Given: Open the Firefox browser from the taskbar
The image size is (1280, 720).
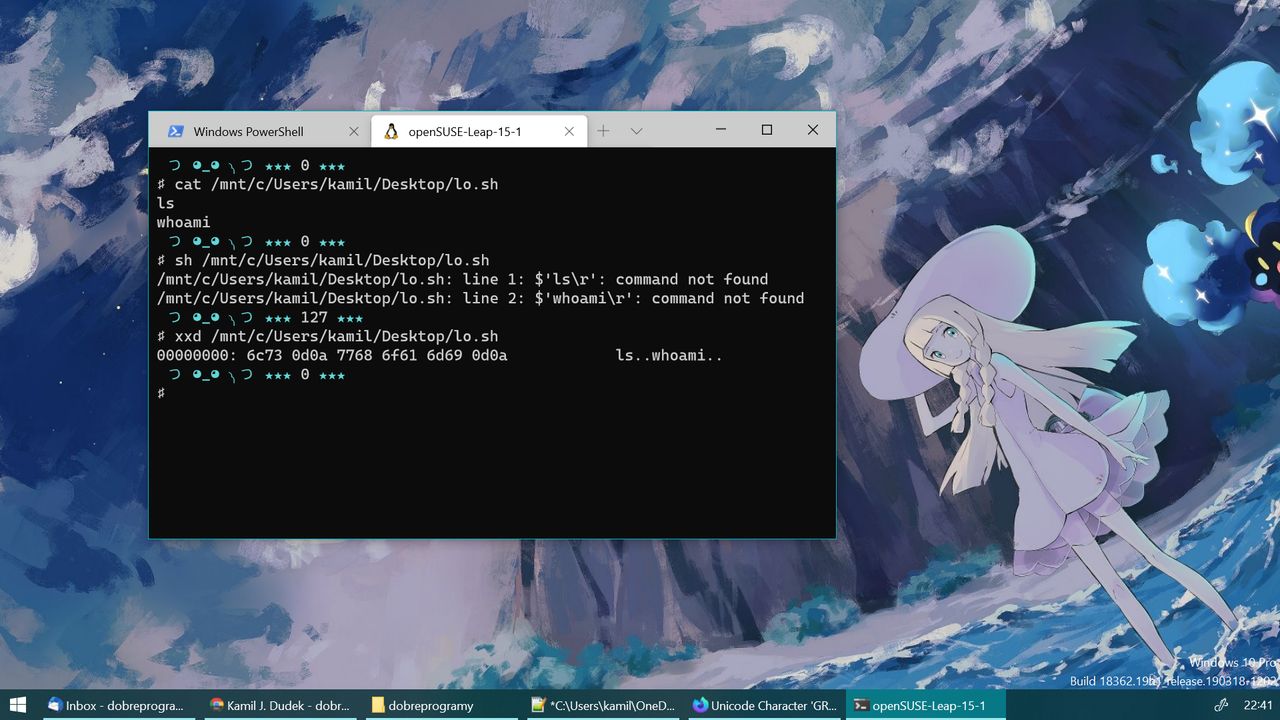Looking at the screenshot, I should pos(700,705).
